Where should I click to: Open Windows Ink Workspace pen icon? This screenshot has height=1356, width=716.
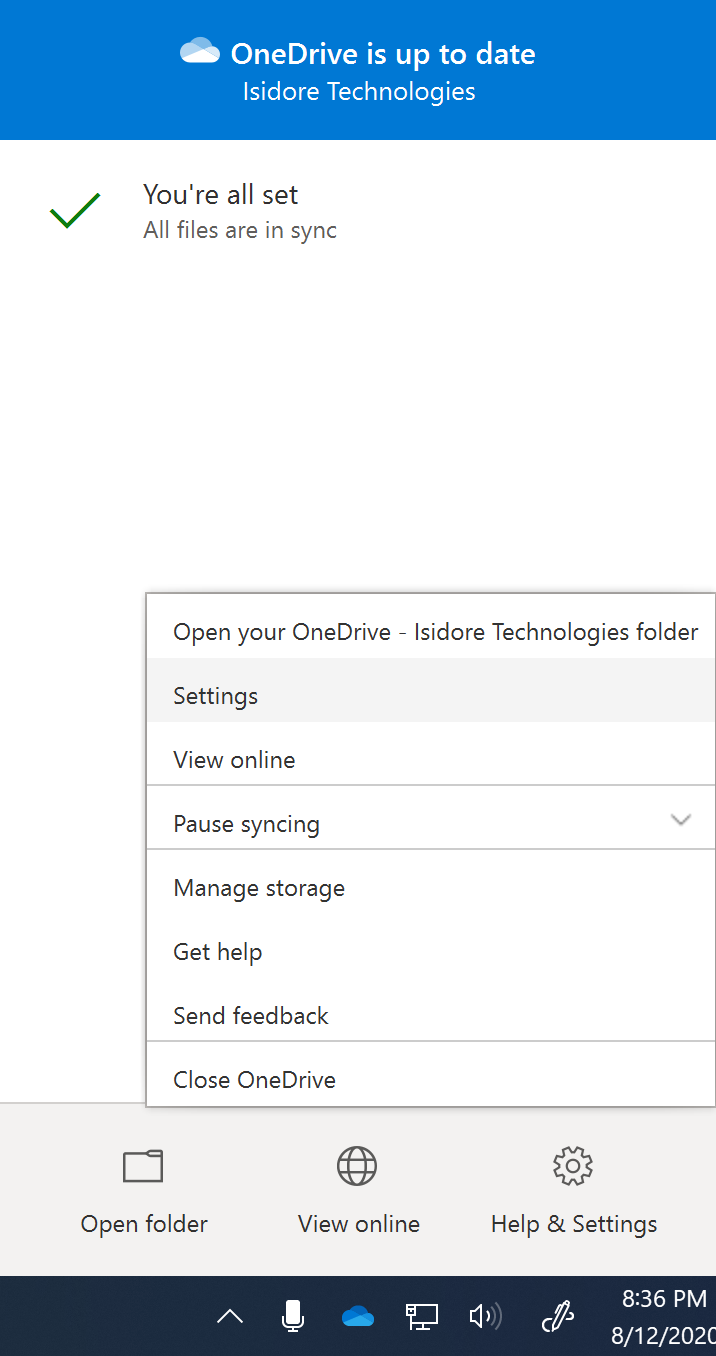click(557, 1317)
